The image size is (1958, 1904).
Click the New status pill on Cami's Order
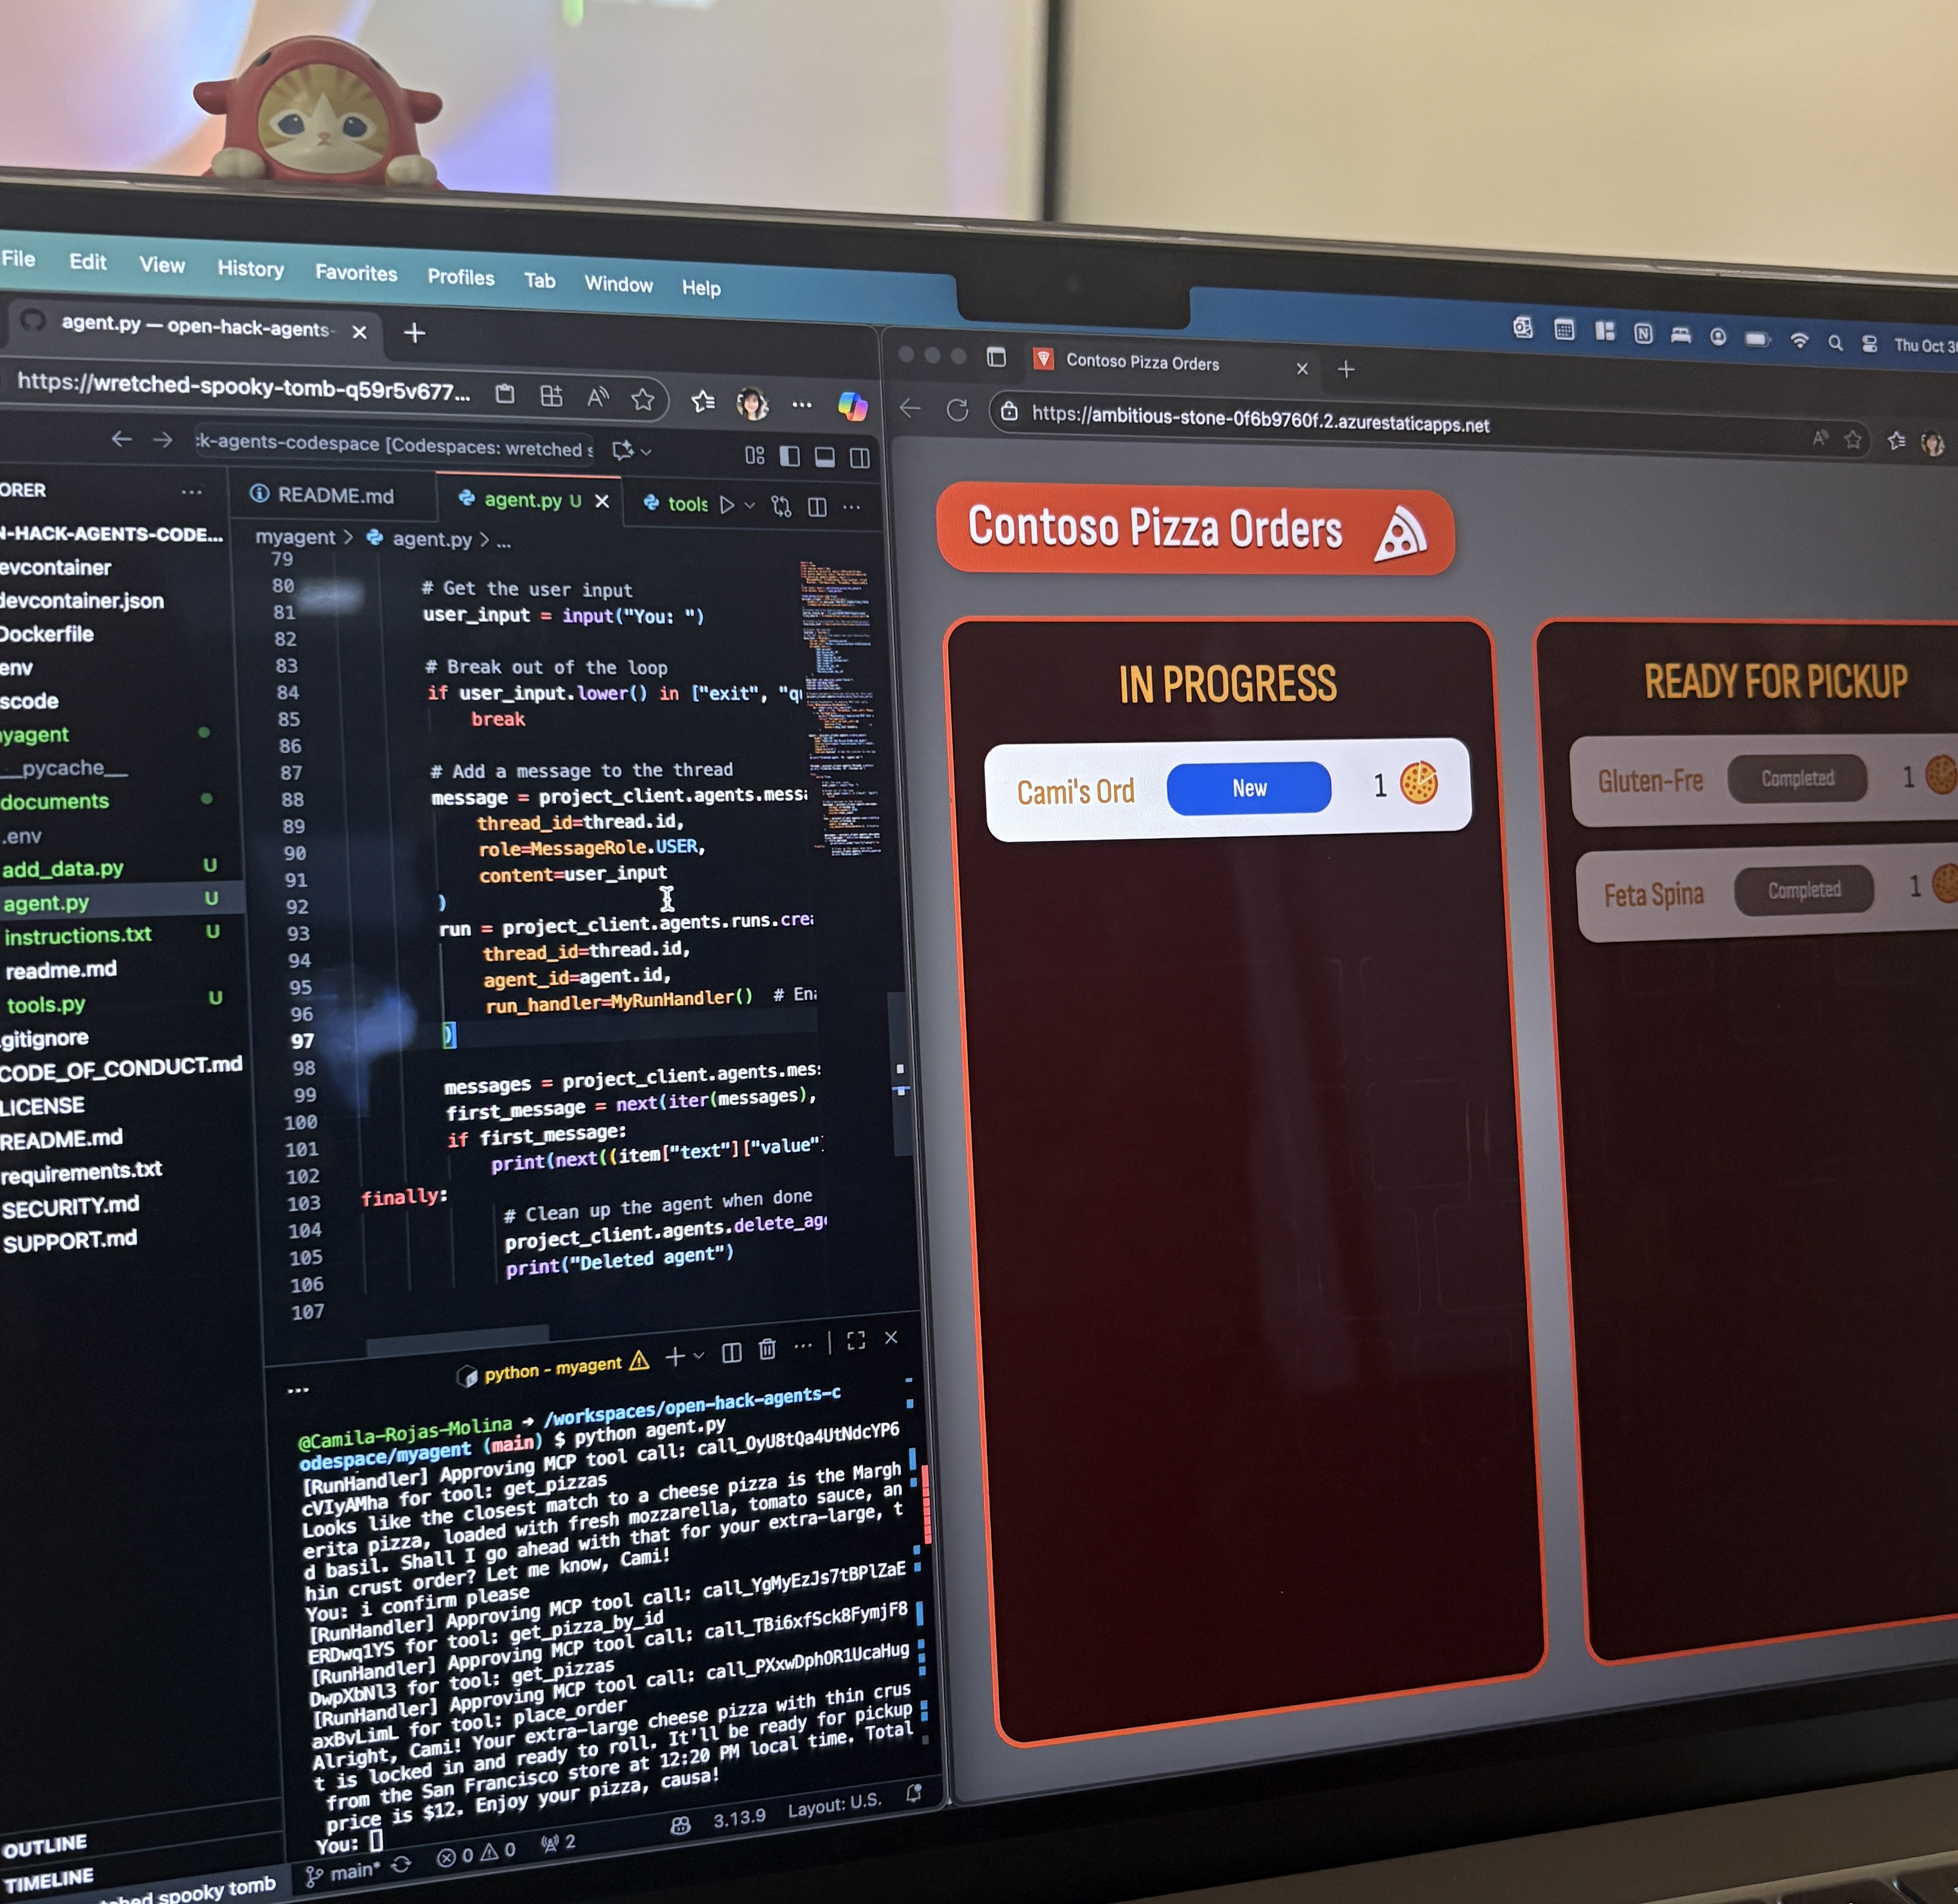[1249, 788]
